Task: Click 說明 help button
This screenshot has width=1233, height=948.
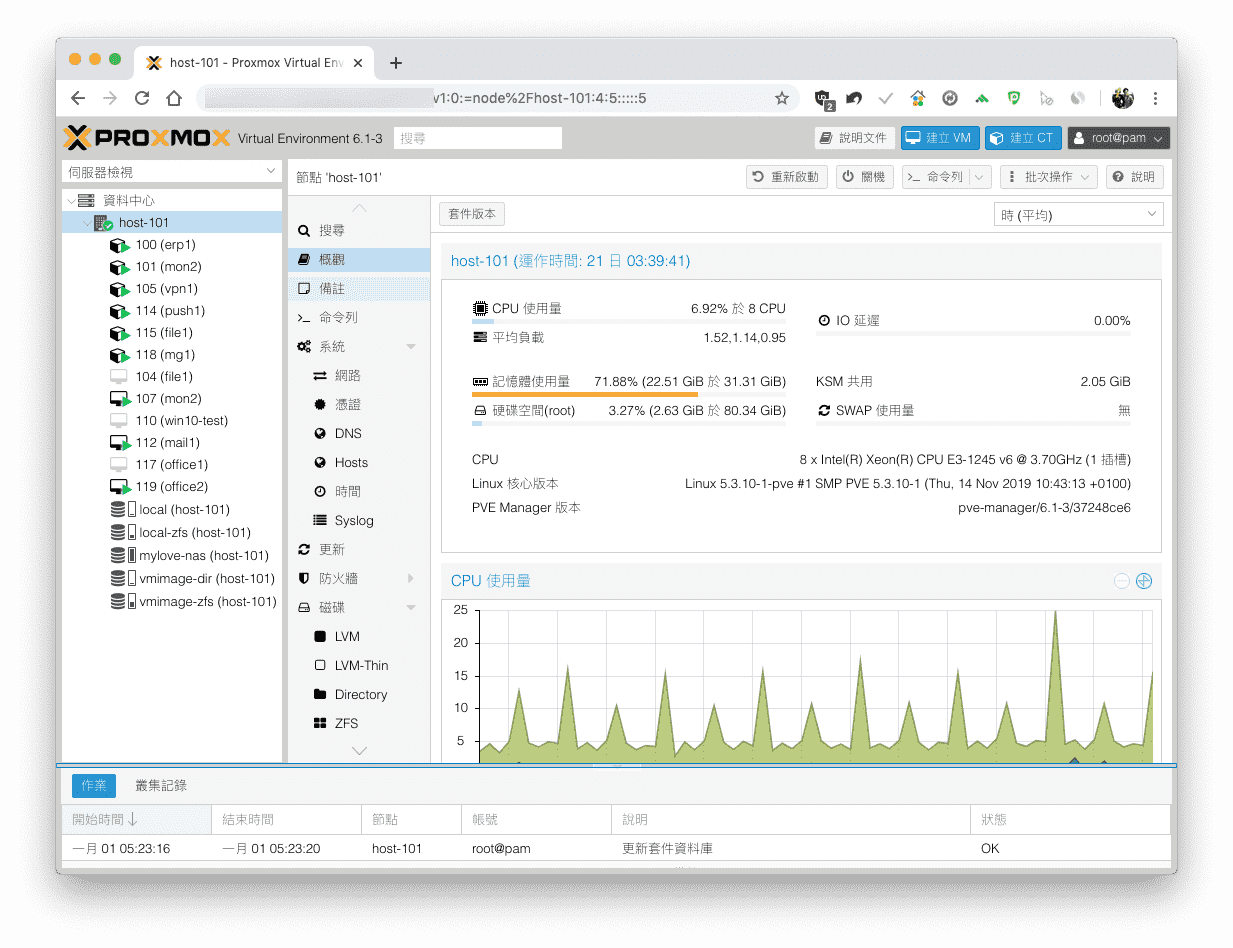Action: [1135, 177]
